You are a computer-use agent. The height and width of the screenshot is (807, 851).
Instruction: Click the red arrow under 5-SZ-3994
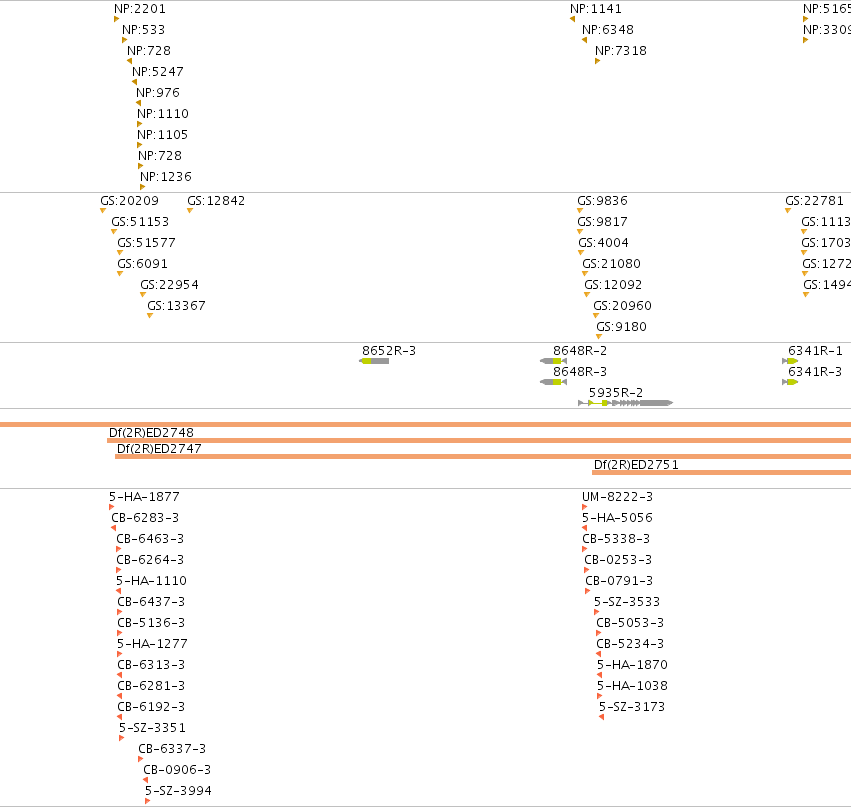(x=148, y=801)
